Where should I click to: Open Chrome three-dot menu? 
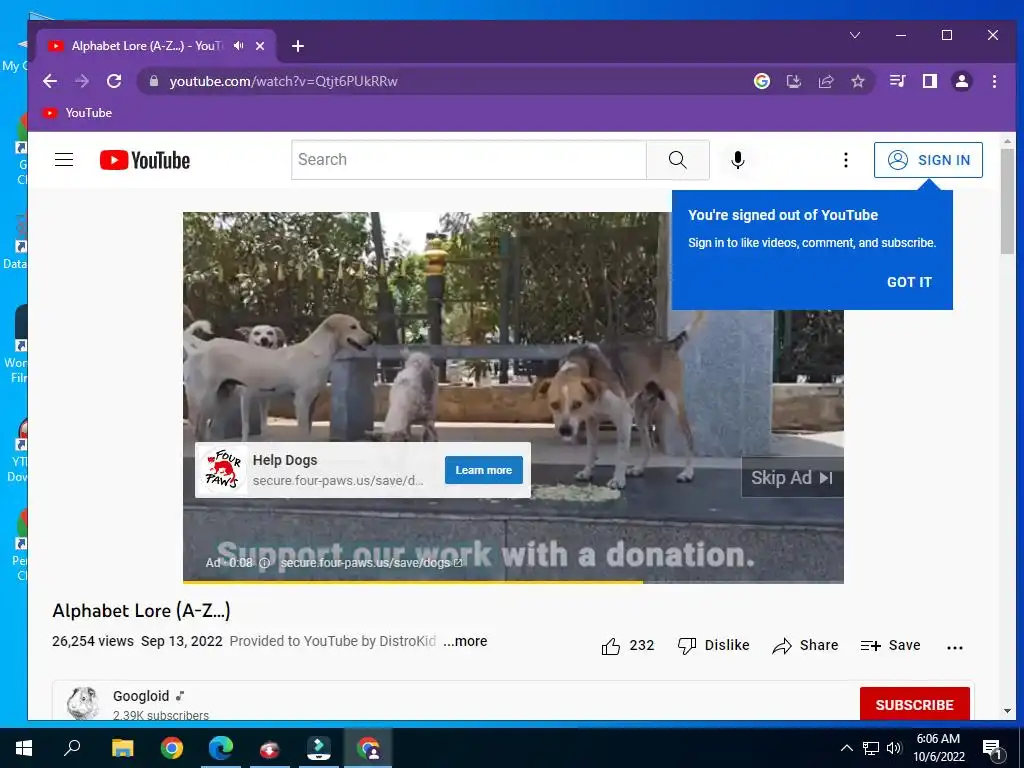995,81
